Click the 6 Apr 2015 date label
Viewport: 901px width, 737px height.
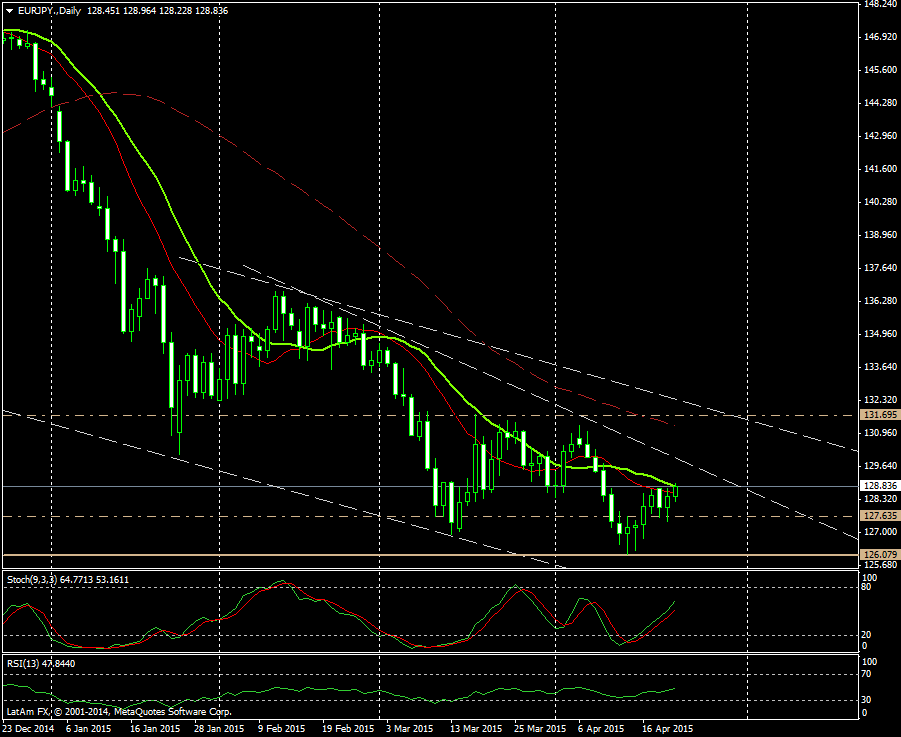tap(601, 729)
